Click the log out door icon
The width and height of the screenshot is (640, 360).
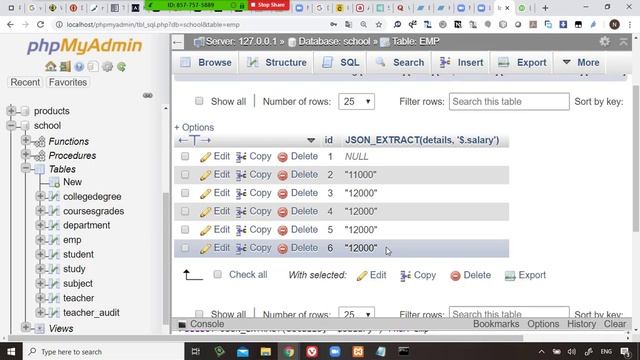pos(65,66)
